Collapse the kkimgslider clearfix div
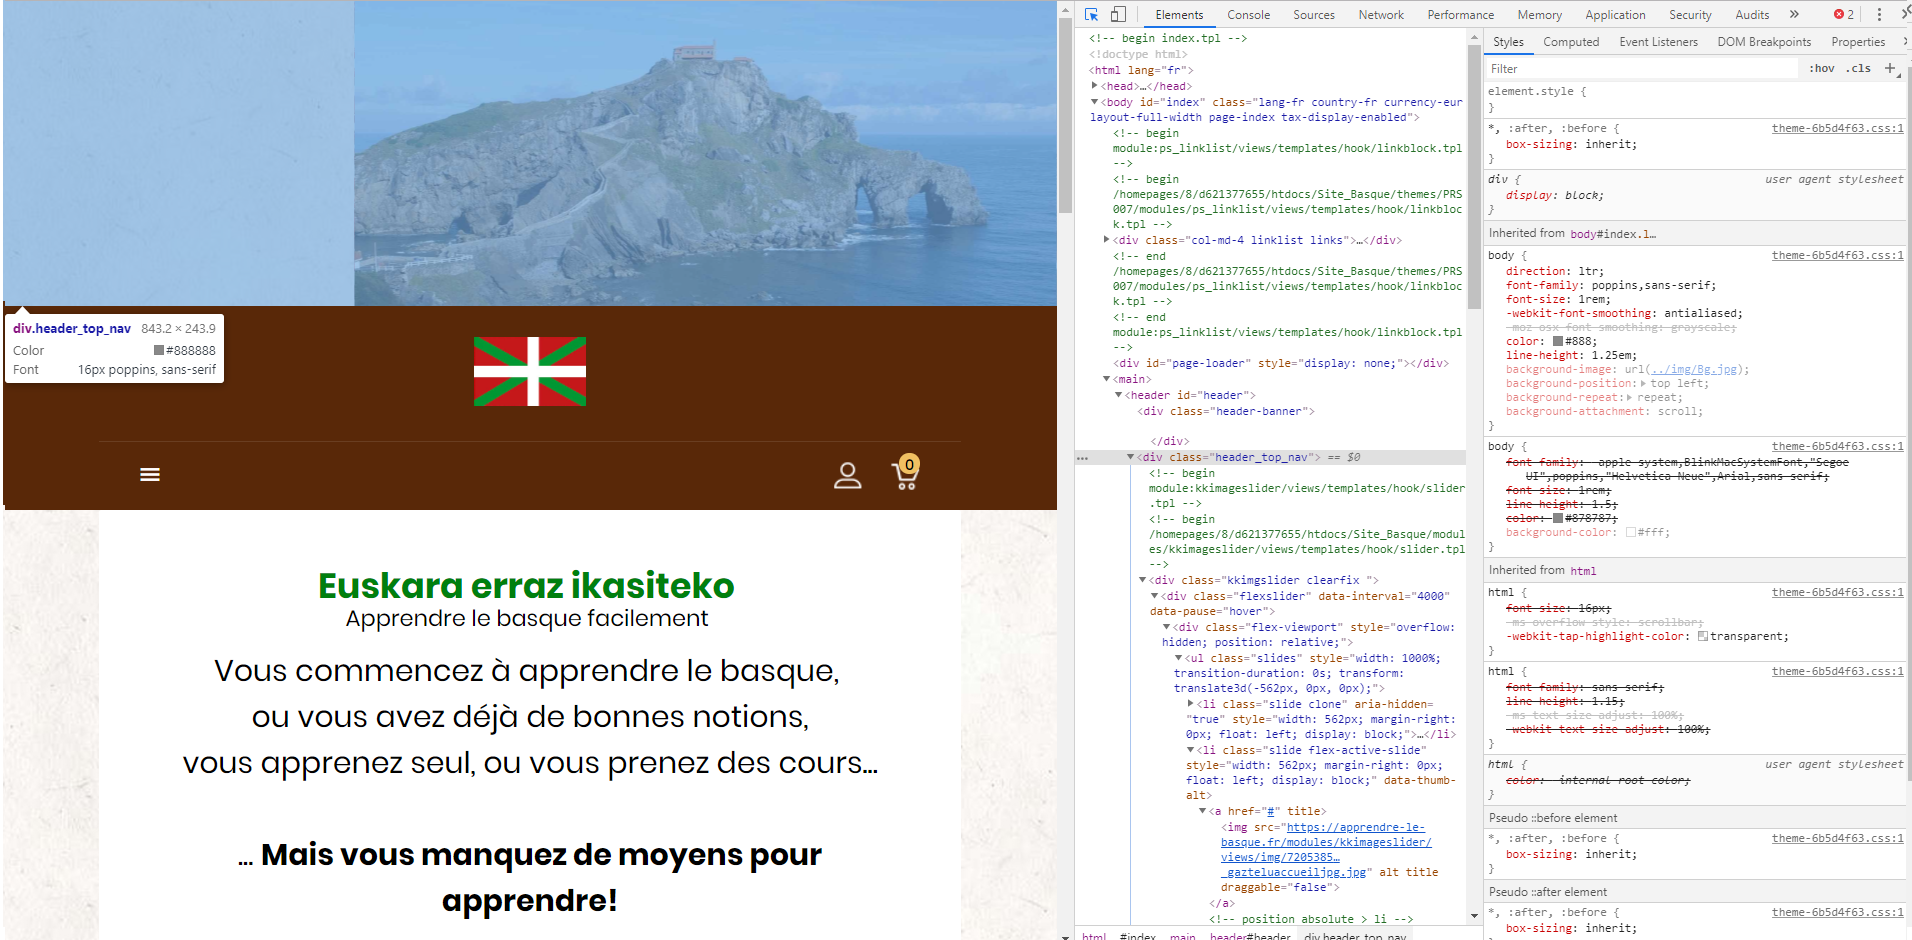This screenshot has width=1912, height=940. [x=1143, y=580]
